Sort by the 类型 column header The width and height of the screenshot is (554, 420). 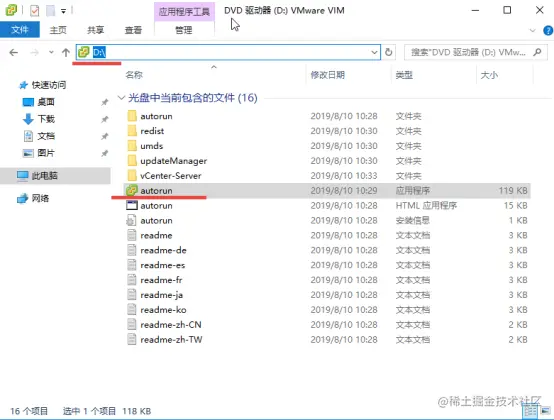click(404, 75)
